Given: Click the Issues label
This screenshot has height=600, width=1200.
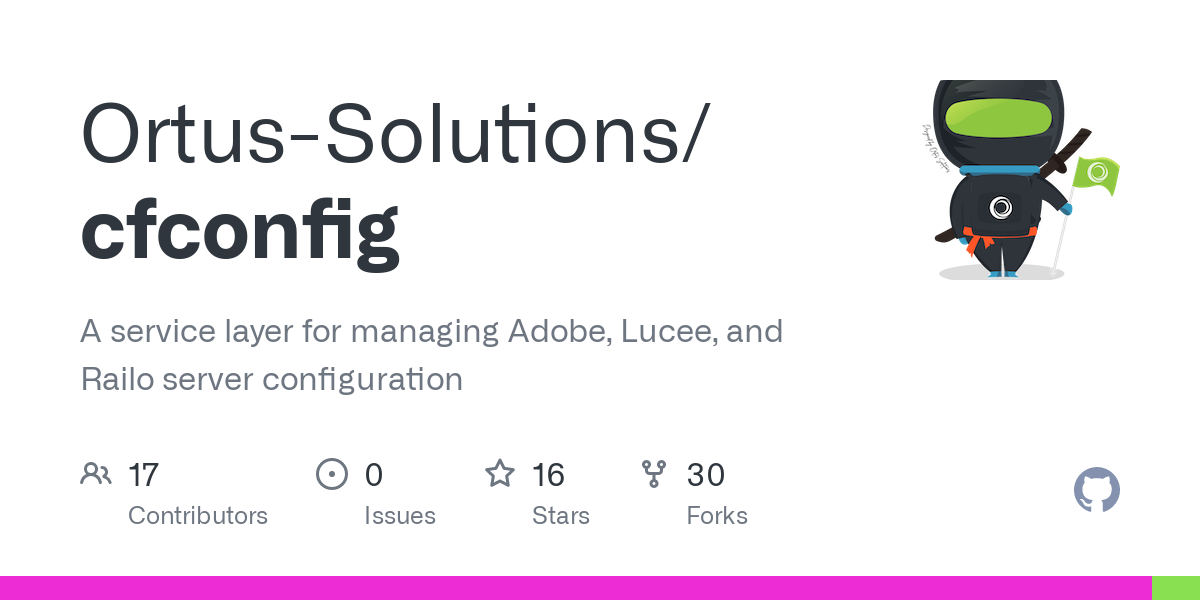Looking at the screenshot, I should (x=400, y=516).
